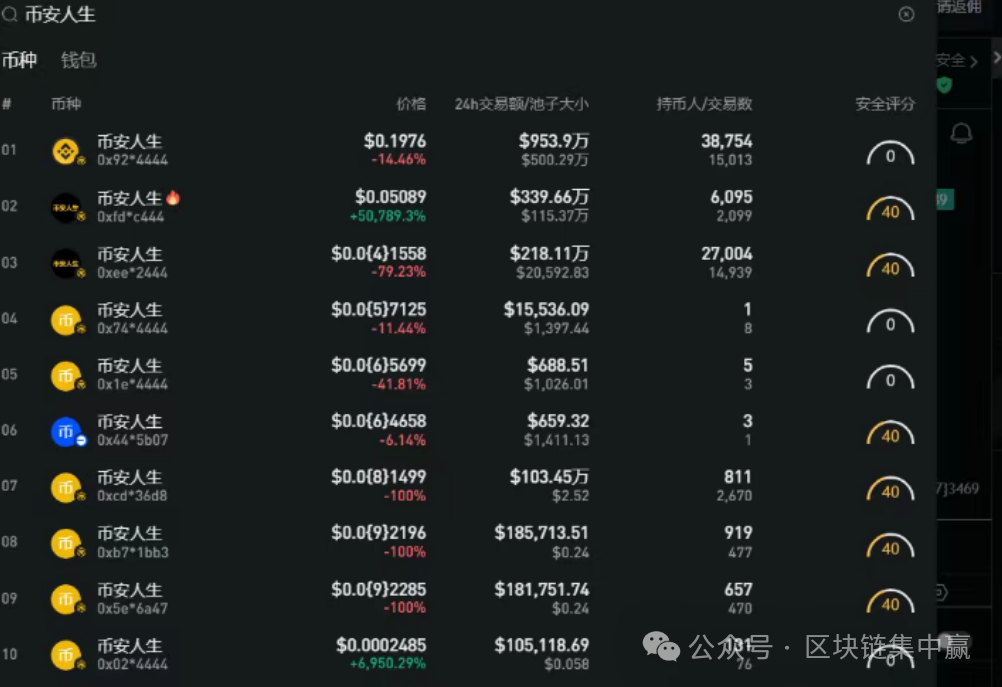Select the 币种 tab
The height and width of the screenshot is (687, 1002).
[19, 60]
